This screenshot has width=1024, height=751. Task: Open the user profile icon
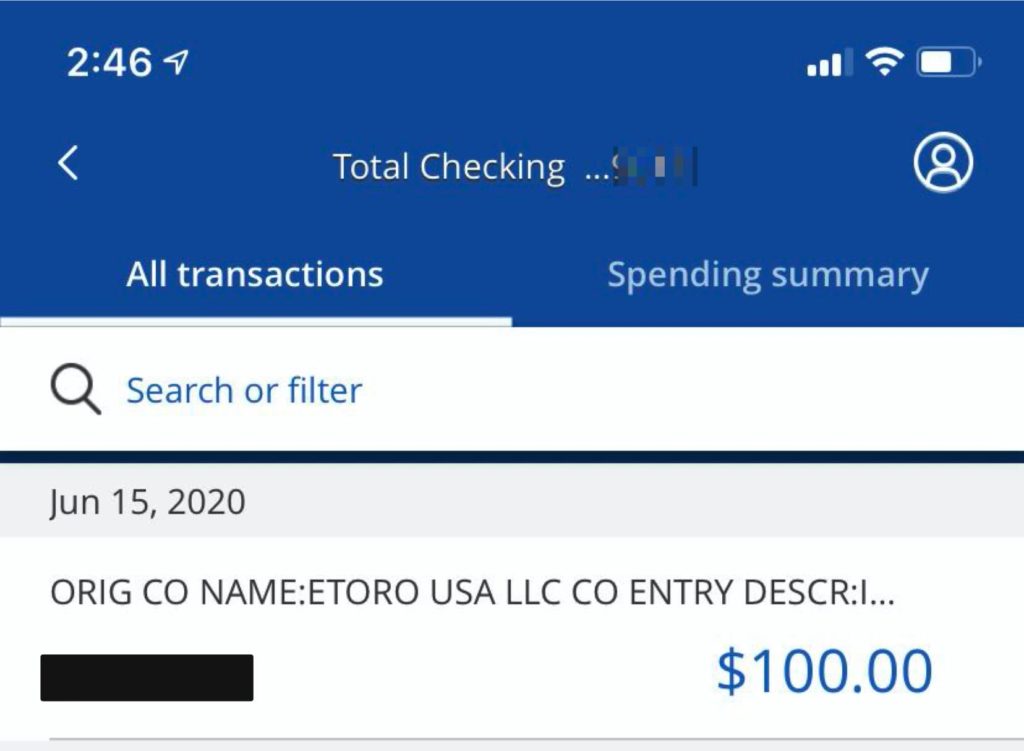coord(942,163)
